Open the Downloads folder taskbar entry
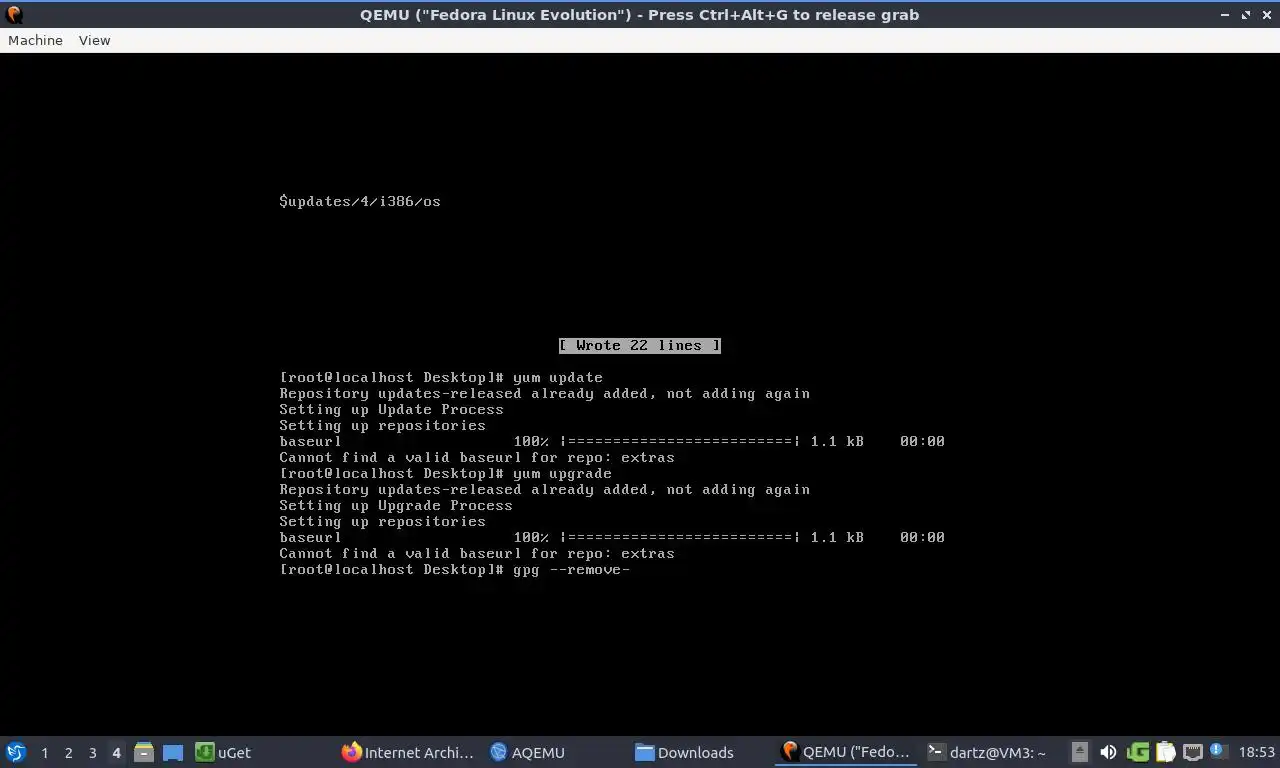This screenshot has height=768, width=1280. 685,752
